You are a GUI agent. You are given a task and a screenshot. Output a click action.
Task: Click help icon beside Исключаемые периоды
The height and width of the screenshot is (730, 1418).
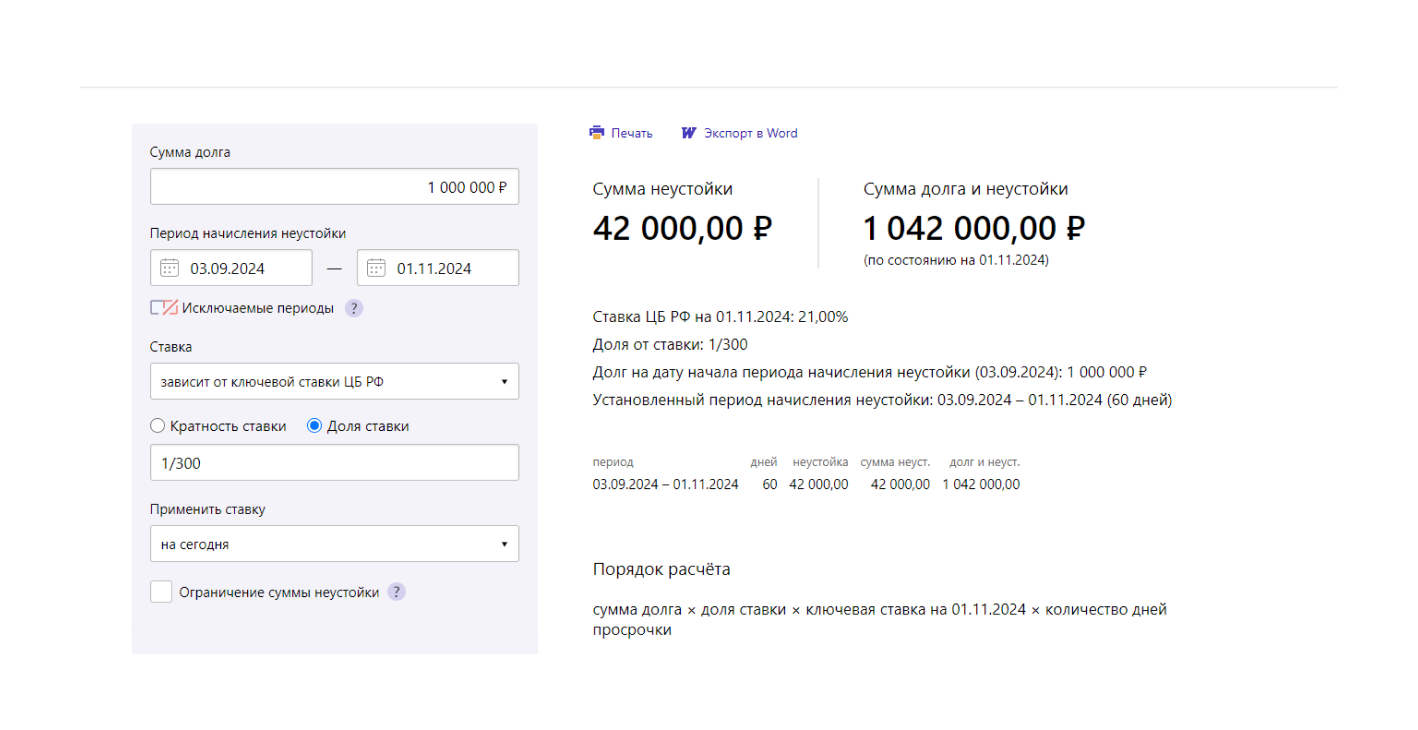pos(354,308)
